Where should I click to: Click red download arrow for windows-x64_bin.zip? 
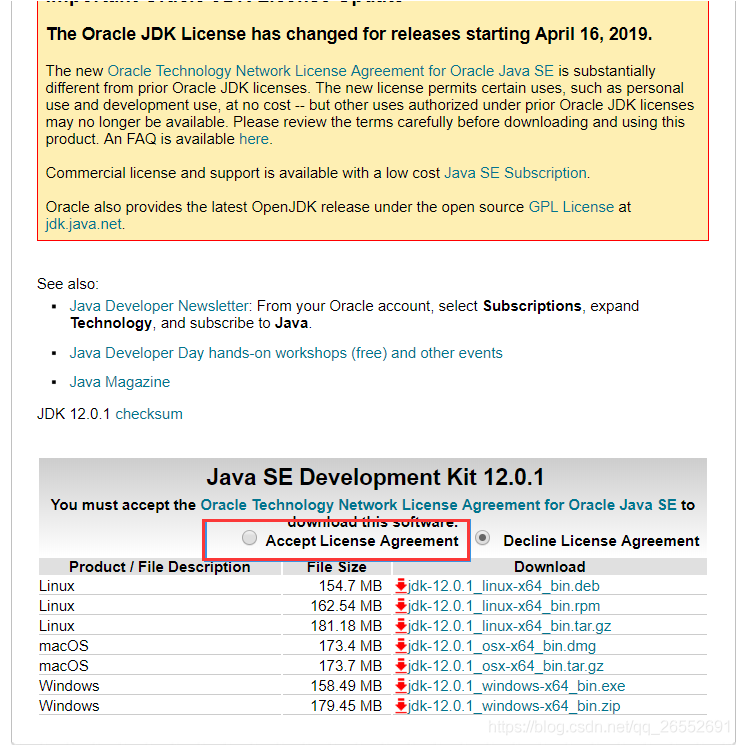click(401, 706)
